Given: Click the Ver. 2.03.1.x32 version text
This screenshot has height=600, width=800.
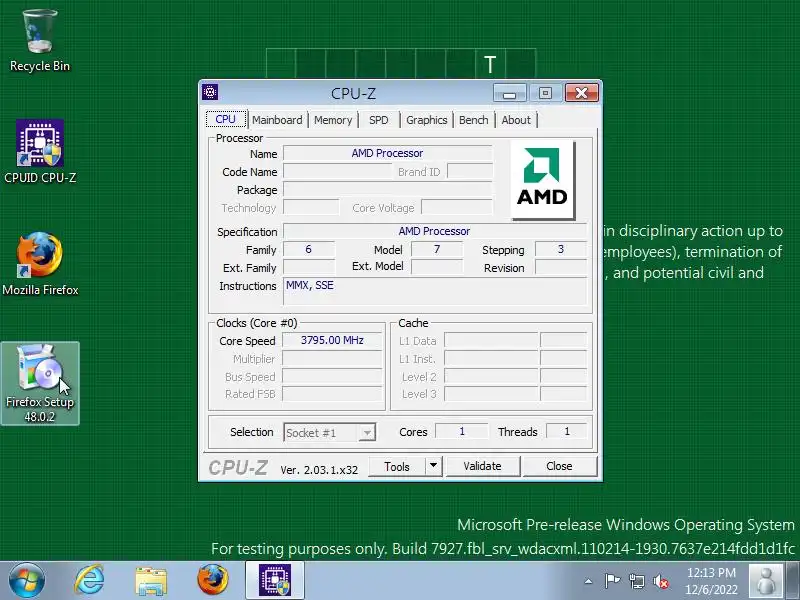Looking at the screenshot, I should [x=319, y=470].
